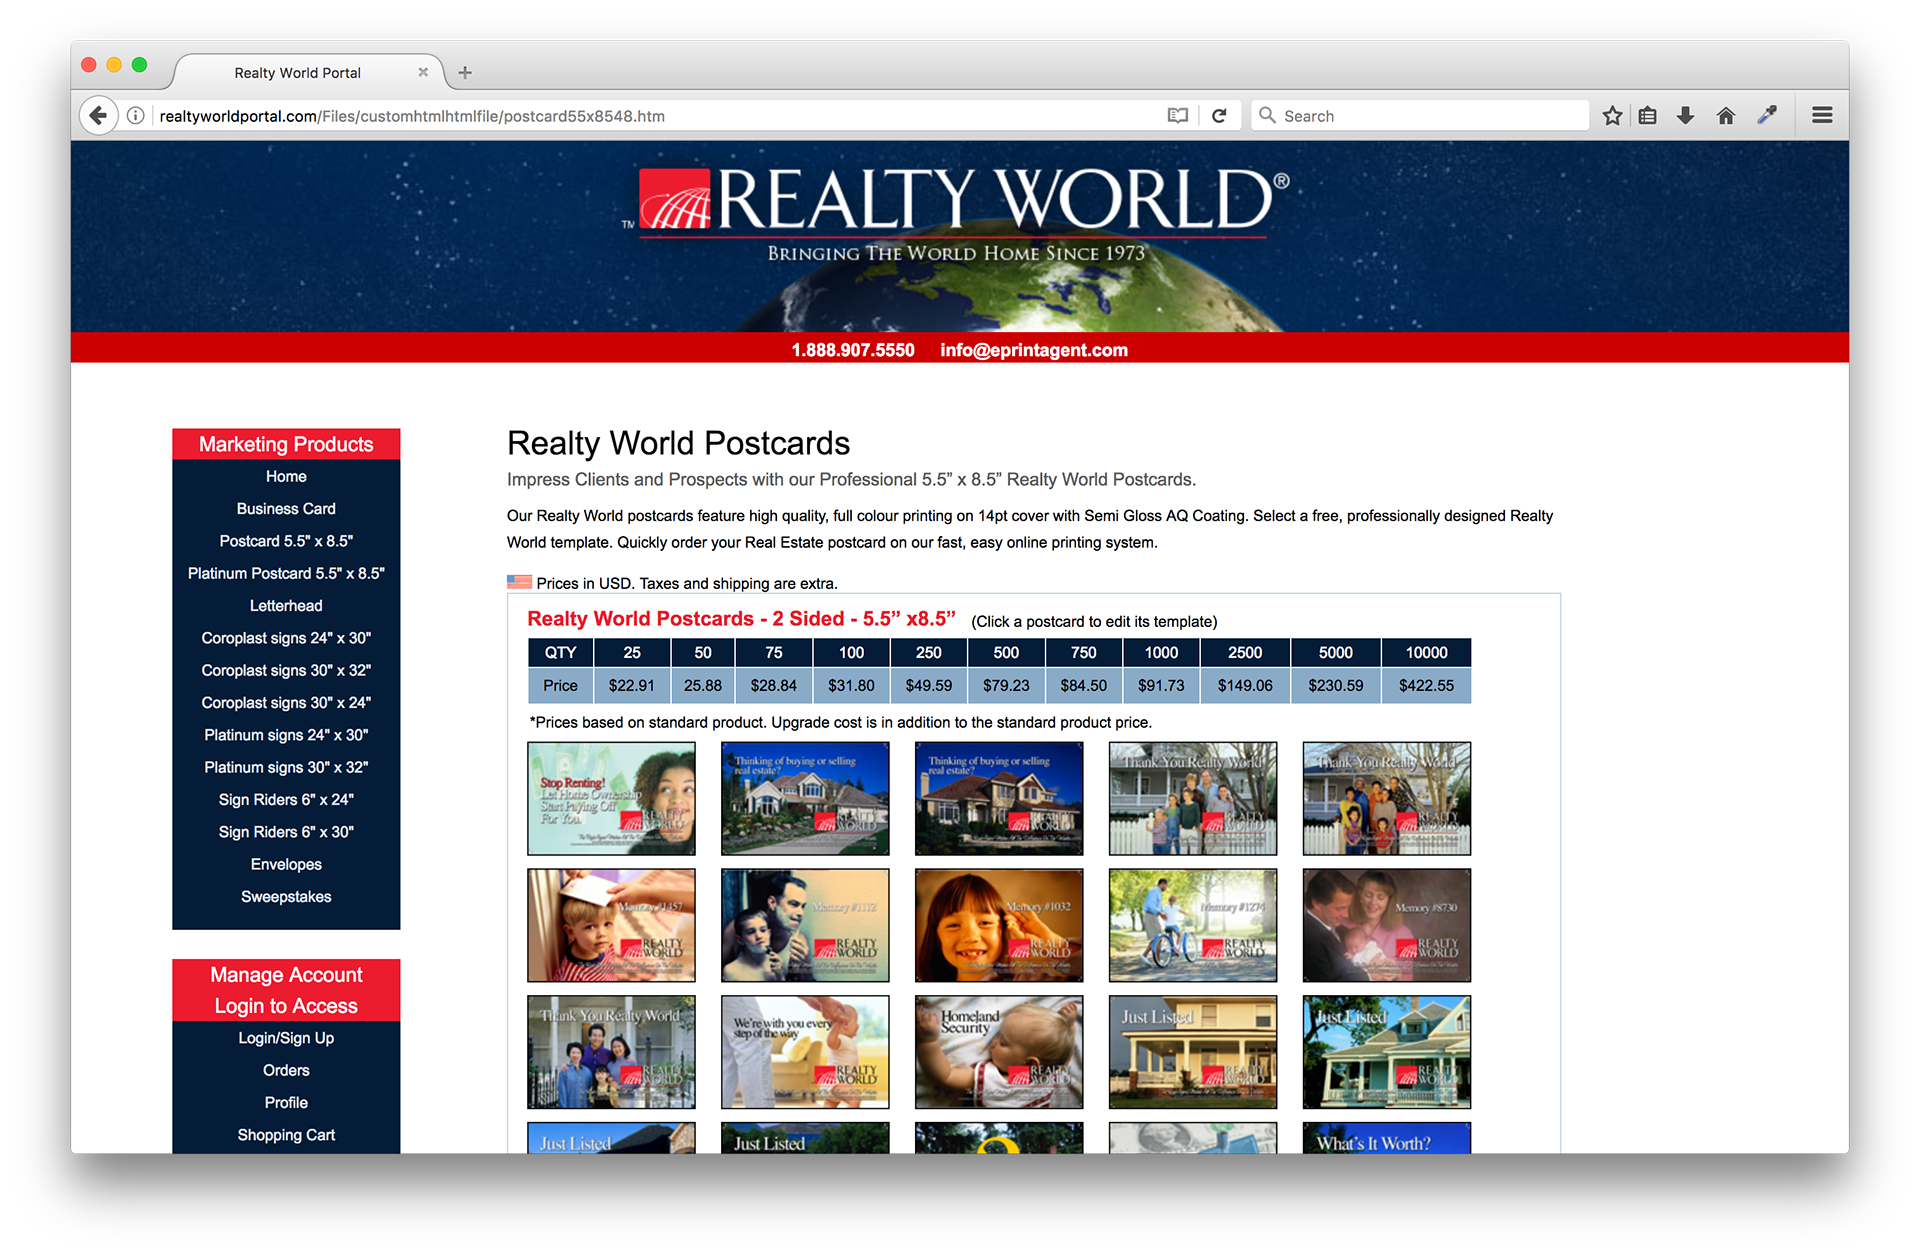Screen dimensions: 1920x1255
Task: Bookmark this page with the star icon
Action: click(1612, 116)
